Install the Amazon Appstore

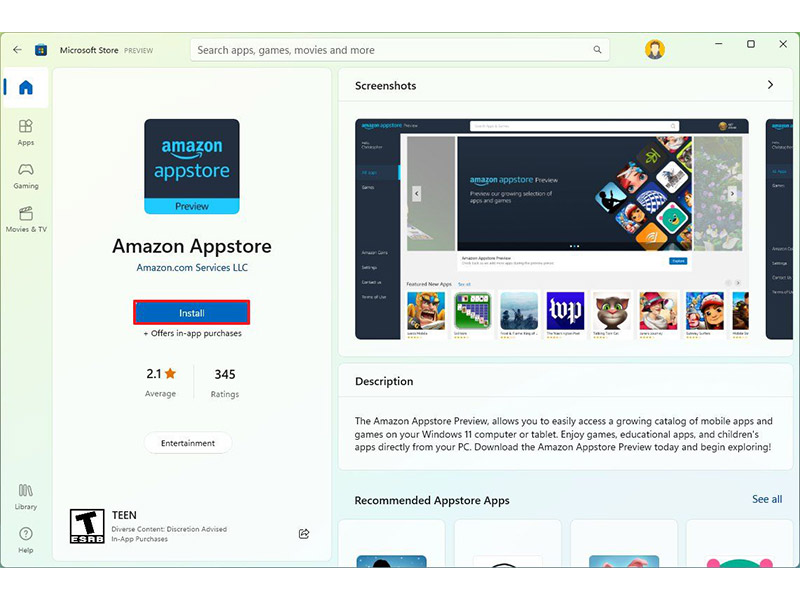192,313
